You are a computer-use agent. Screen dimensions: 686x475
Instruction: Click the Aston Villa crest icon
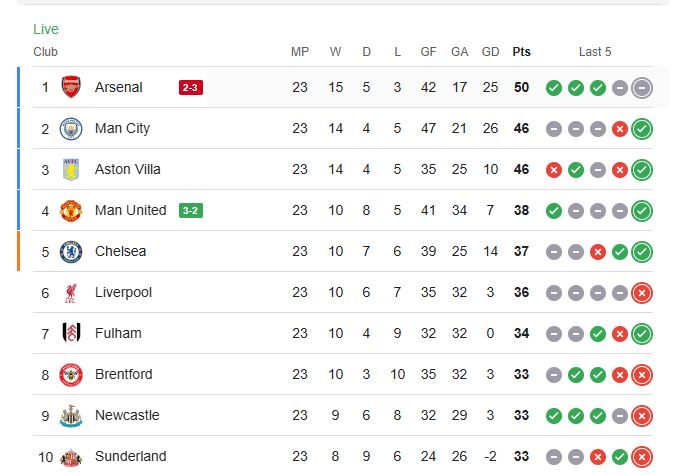pyautogui.click(x=71, y=169)
